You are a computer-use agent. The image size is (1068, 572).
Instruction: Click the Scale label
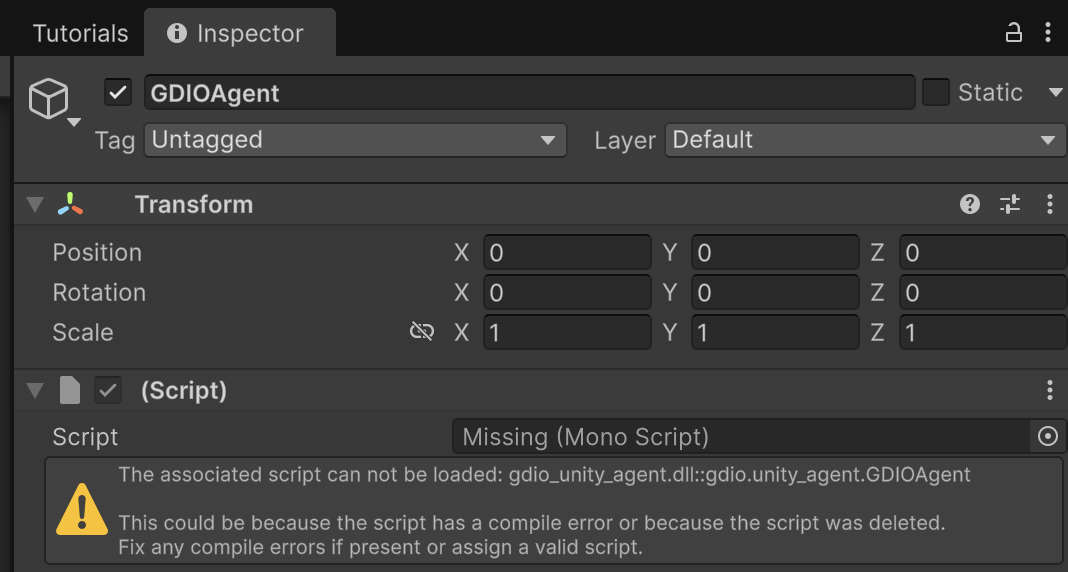83,332
